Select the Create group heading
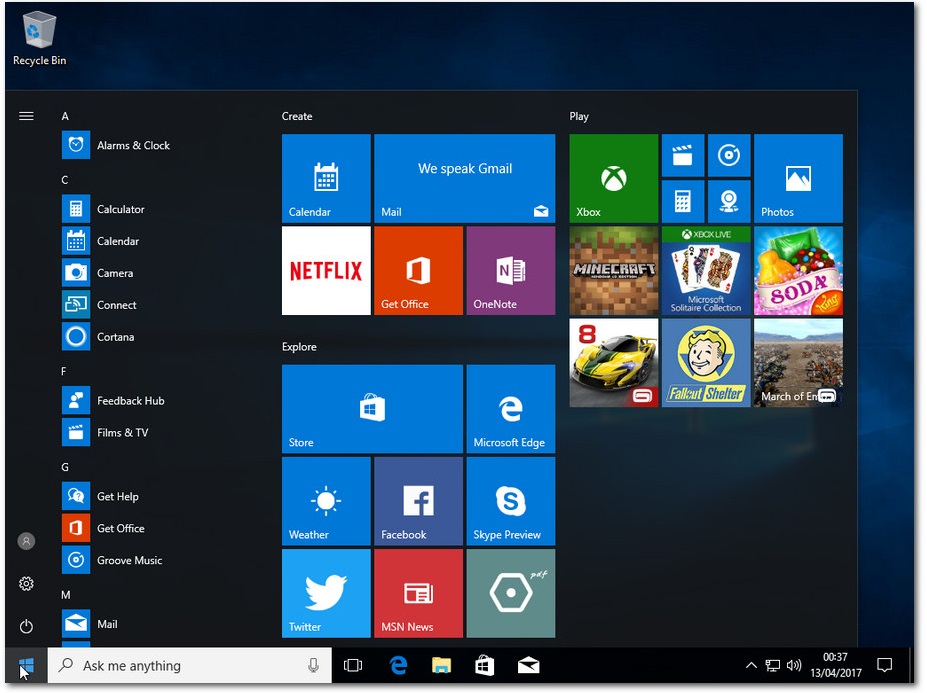The width and height of the screenshot is (927, 693). point(297,116)
